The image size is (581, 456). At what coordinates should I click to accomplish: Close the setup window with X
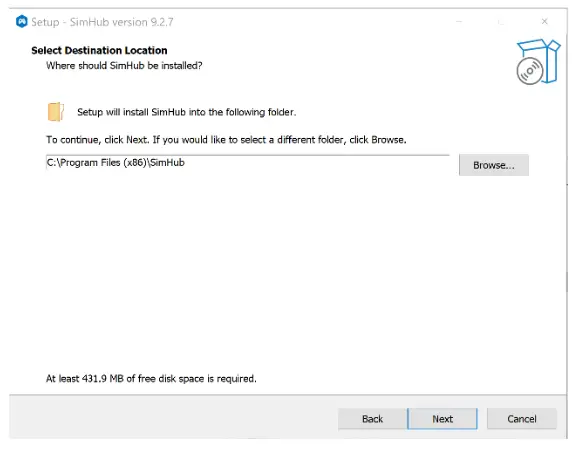pyautogui.click(x=544, y=21)
